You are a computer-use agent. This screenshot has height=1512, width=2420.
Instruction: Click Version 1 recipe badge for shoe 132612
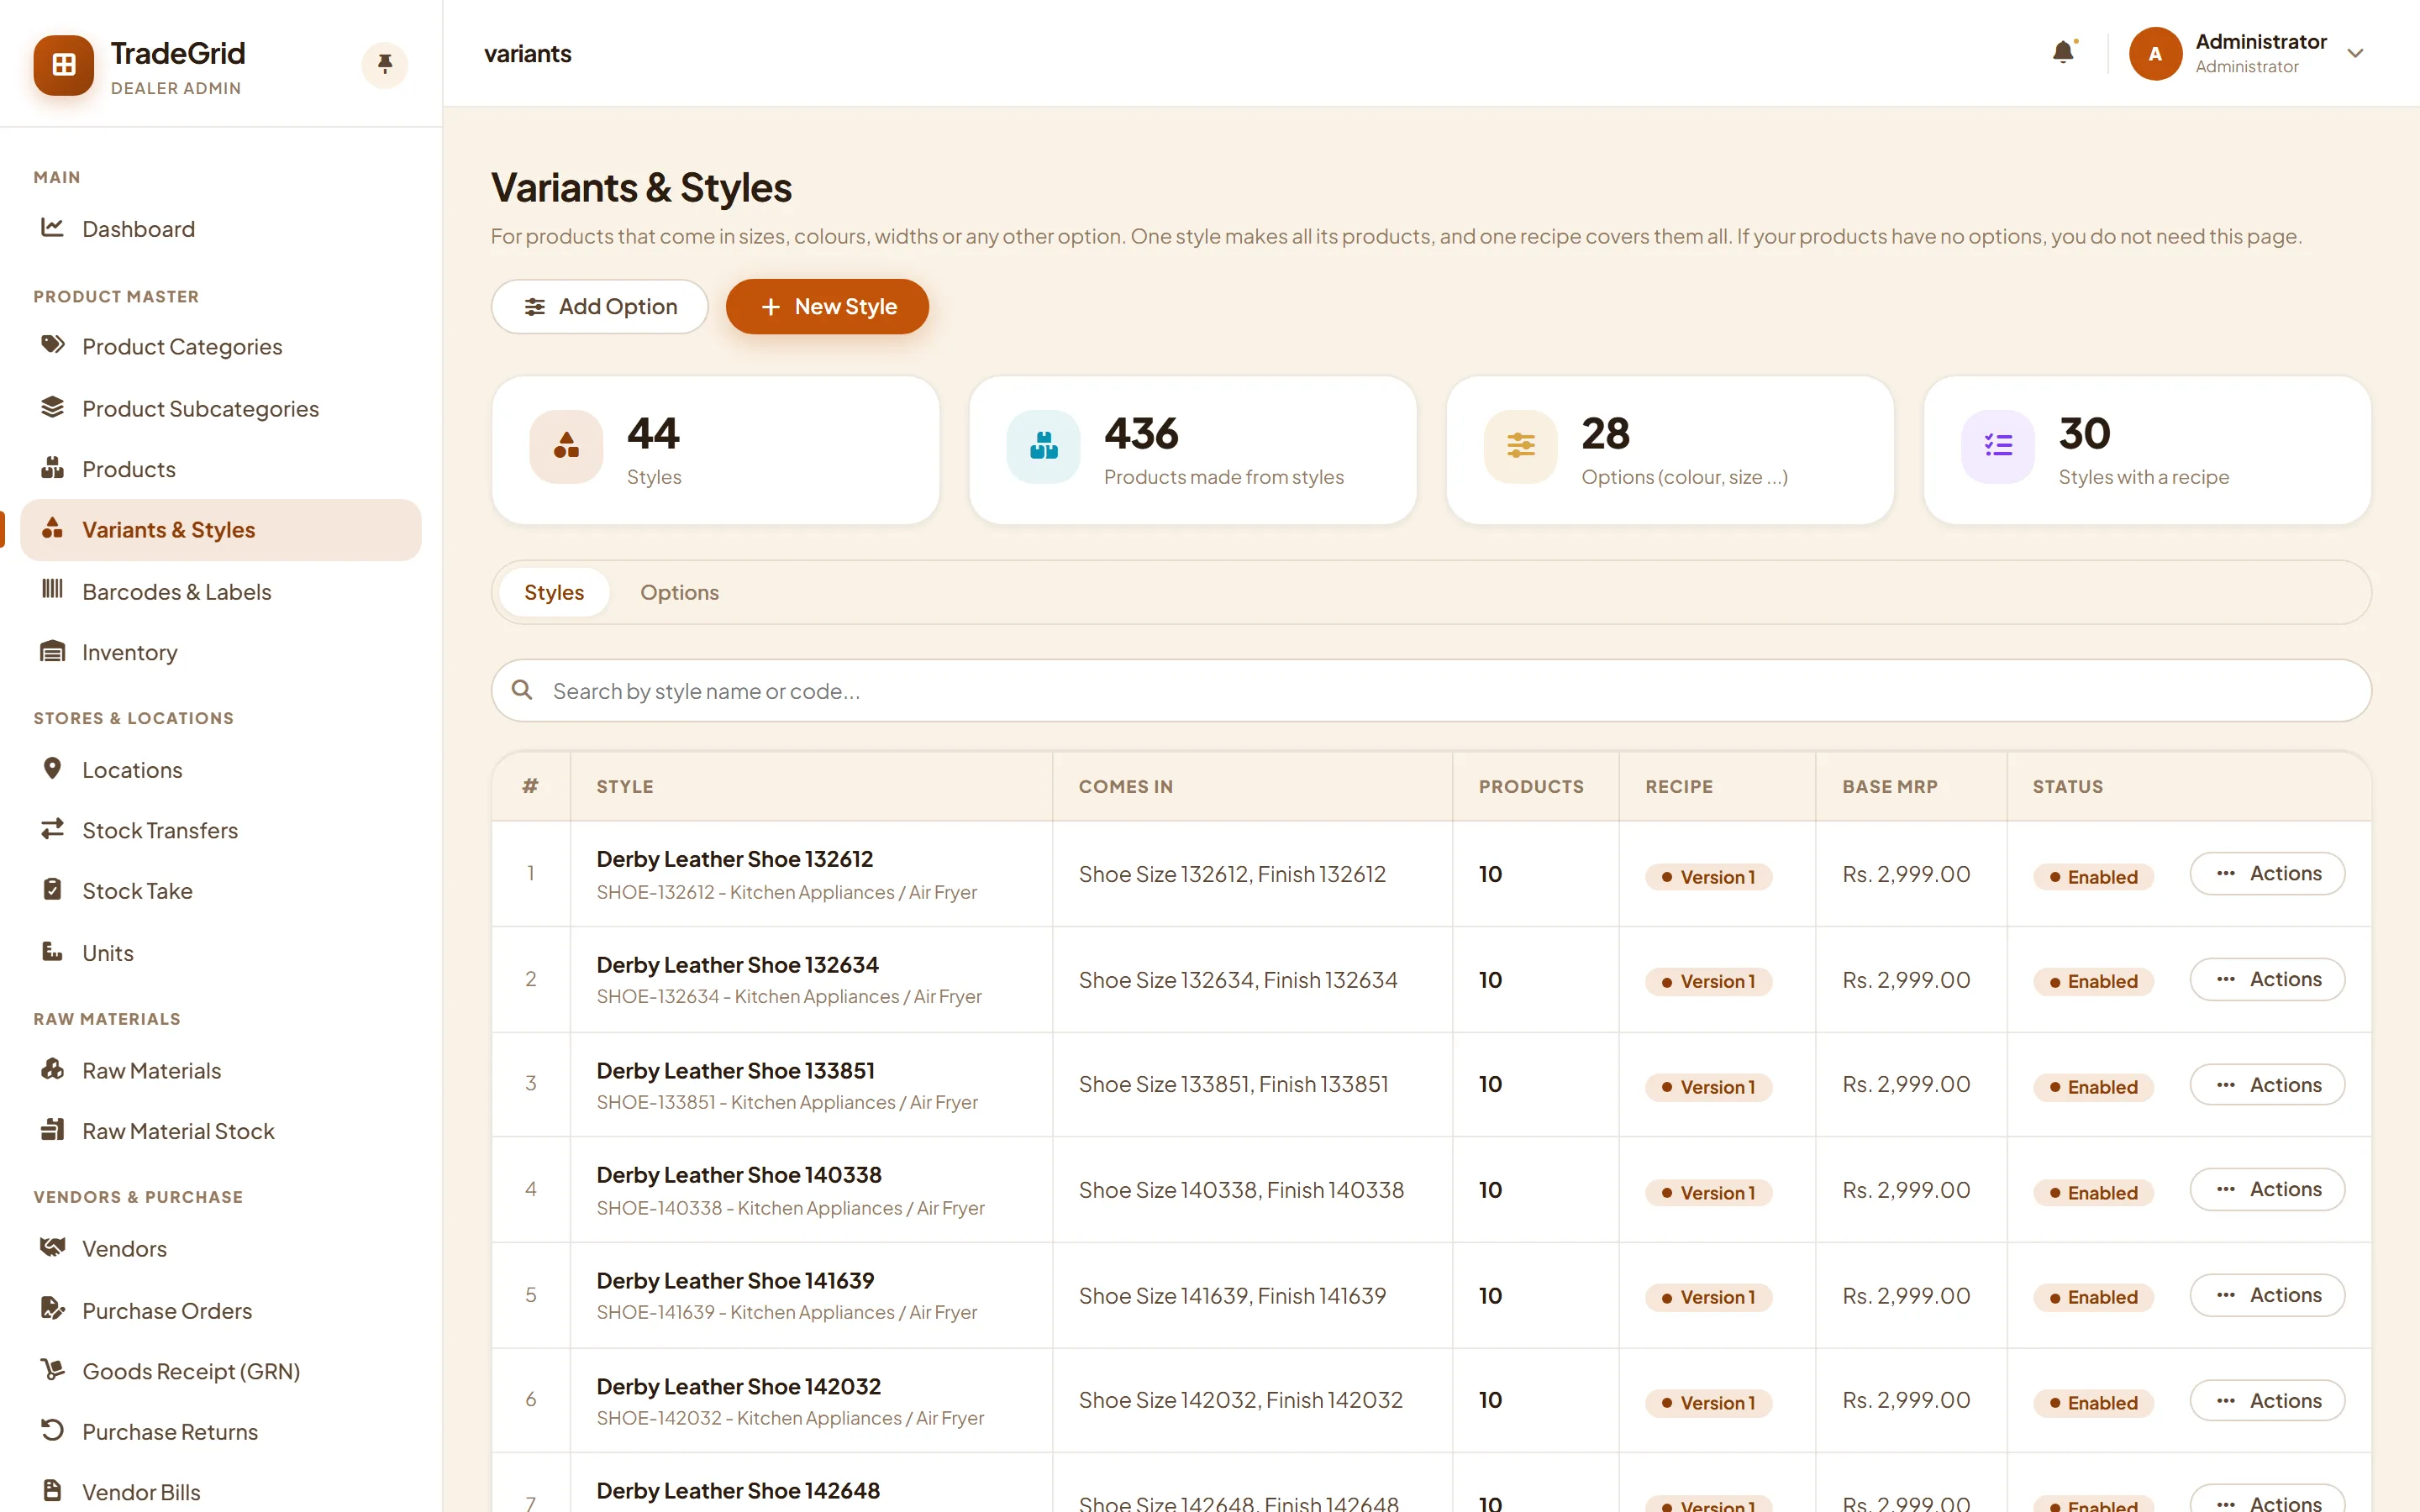(1708, 877)
